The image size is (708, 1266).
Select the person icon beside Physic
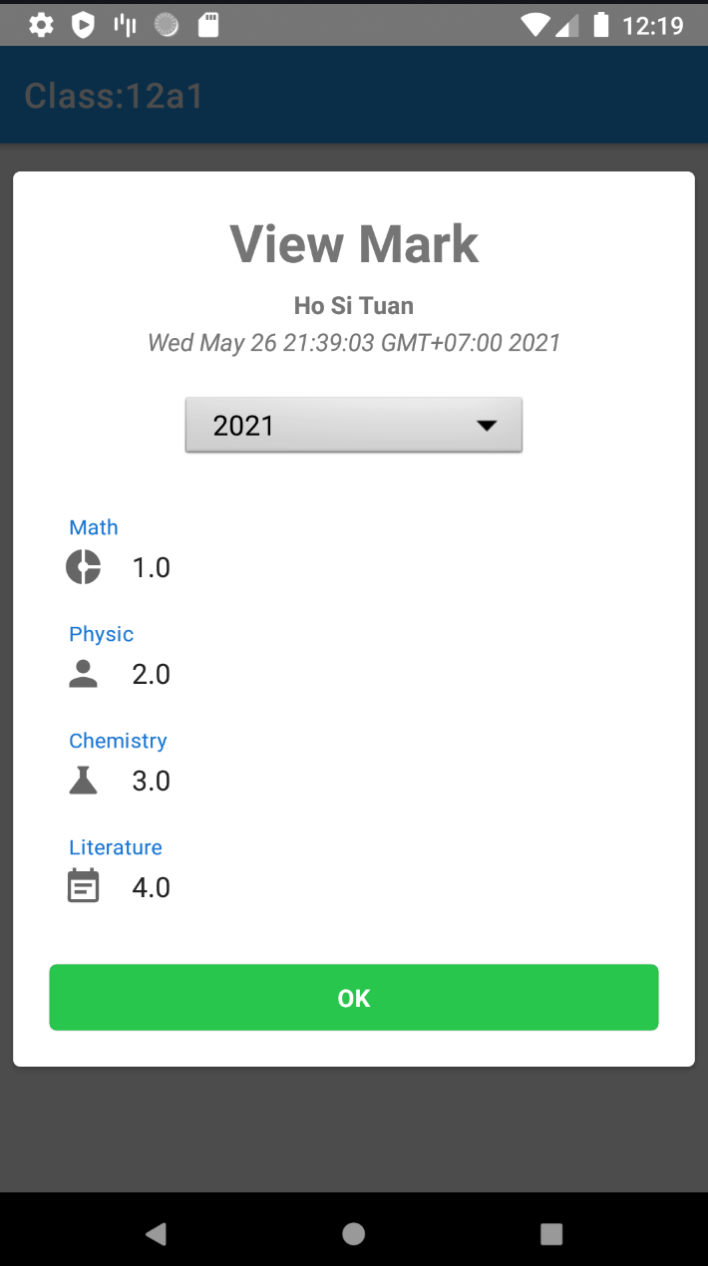pos(83,673)
